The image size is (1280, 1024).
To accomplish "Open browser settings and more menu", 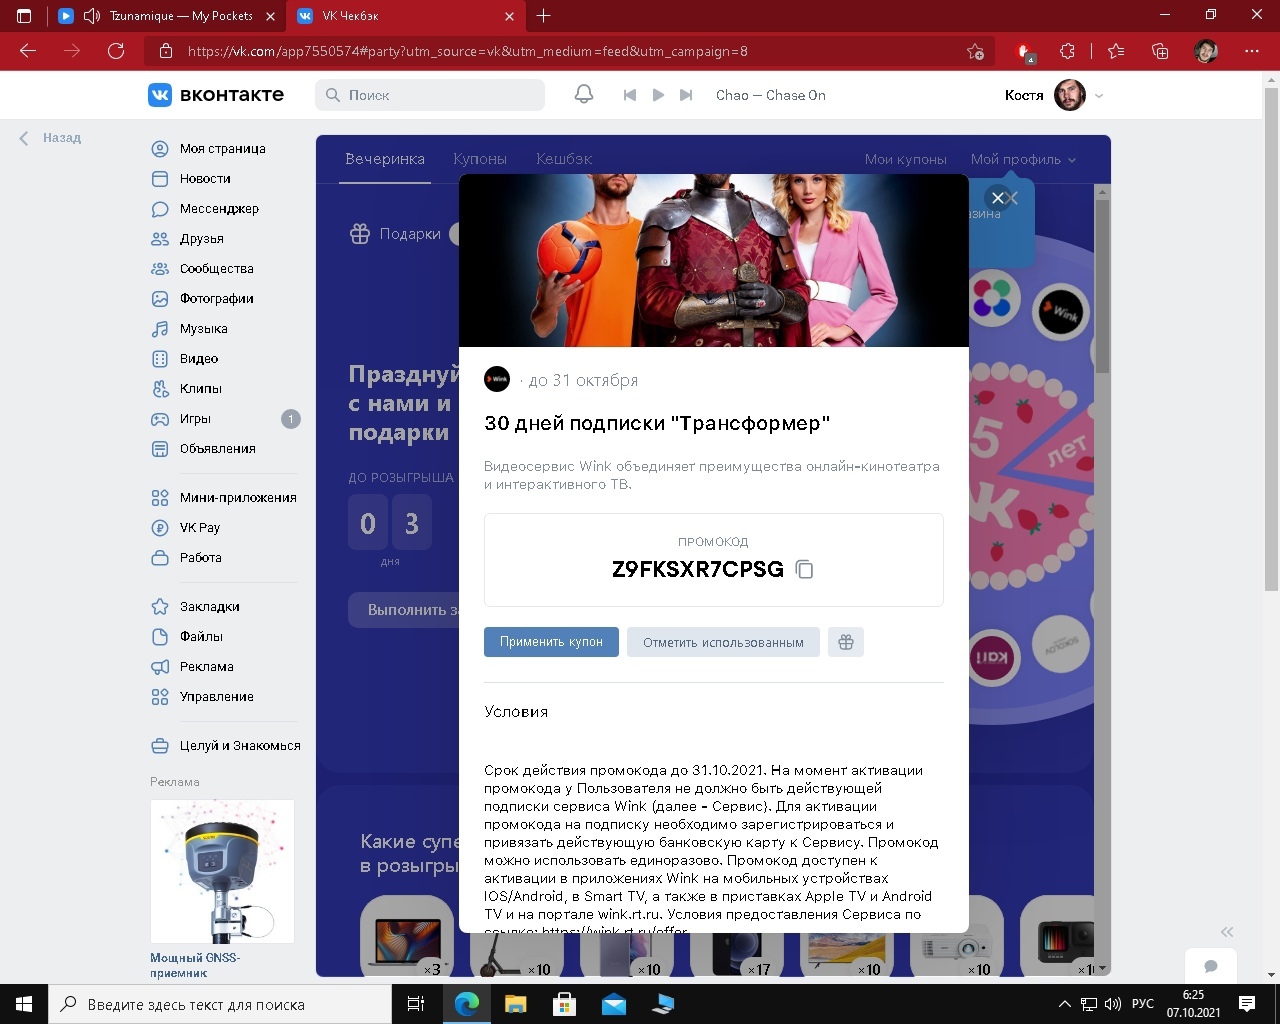I will pos(1252,51).
